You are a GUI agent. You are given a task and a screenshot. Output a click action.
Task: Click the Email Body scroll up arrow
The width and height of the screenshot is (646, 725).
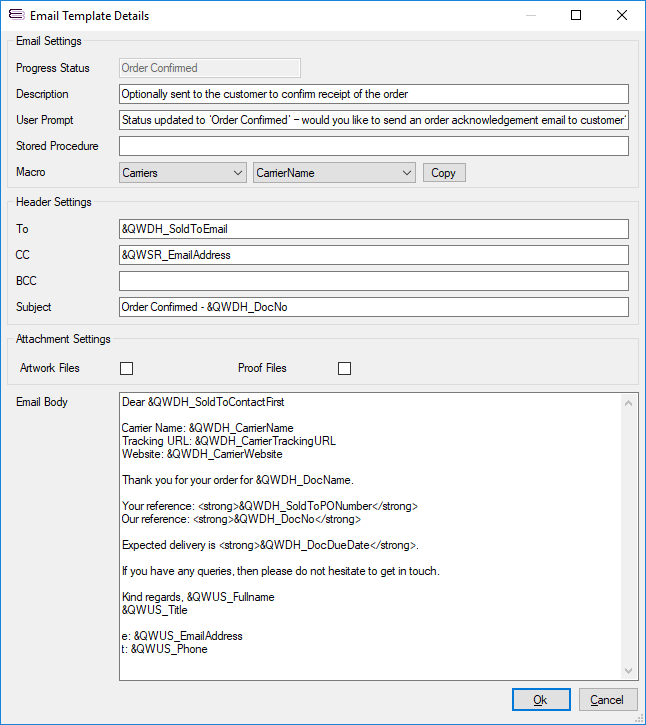(628, 402)
